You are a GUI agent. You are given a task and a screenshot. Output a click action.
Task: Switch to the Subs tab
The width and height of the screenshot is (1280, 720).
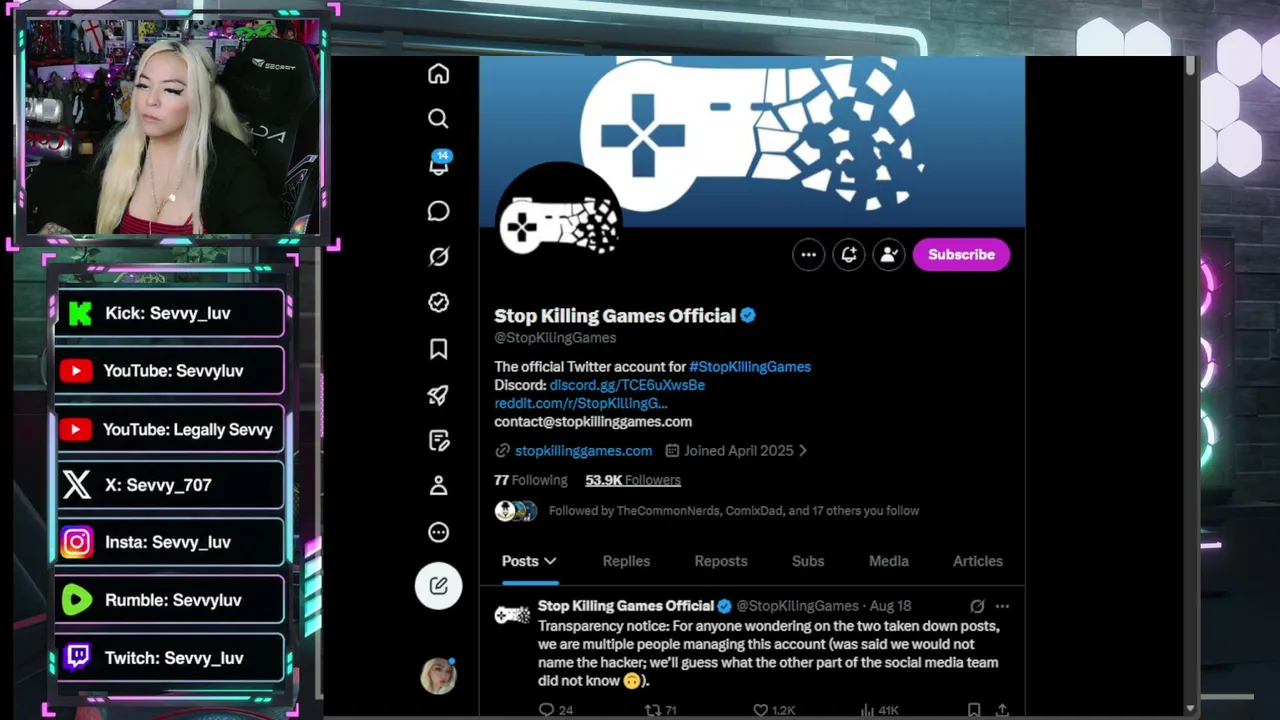coord(808,561)
